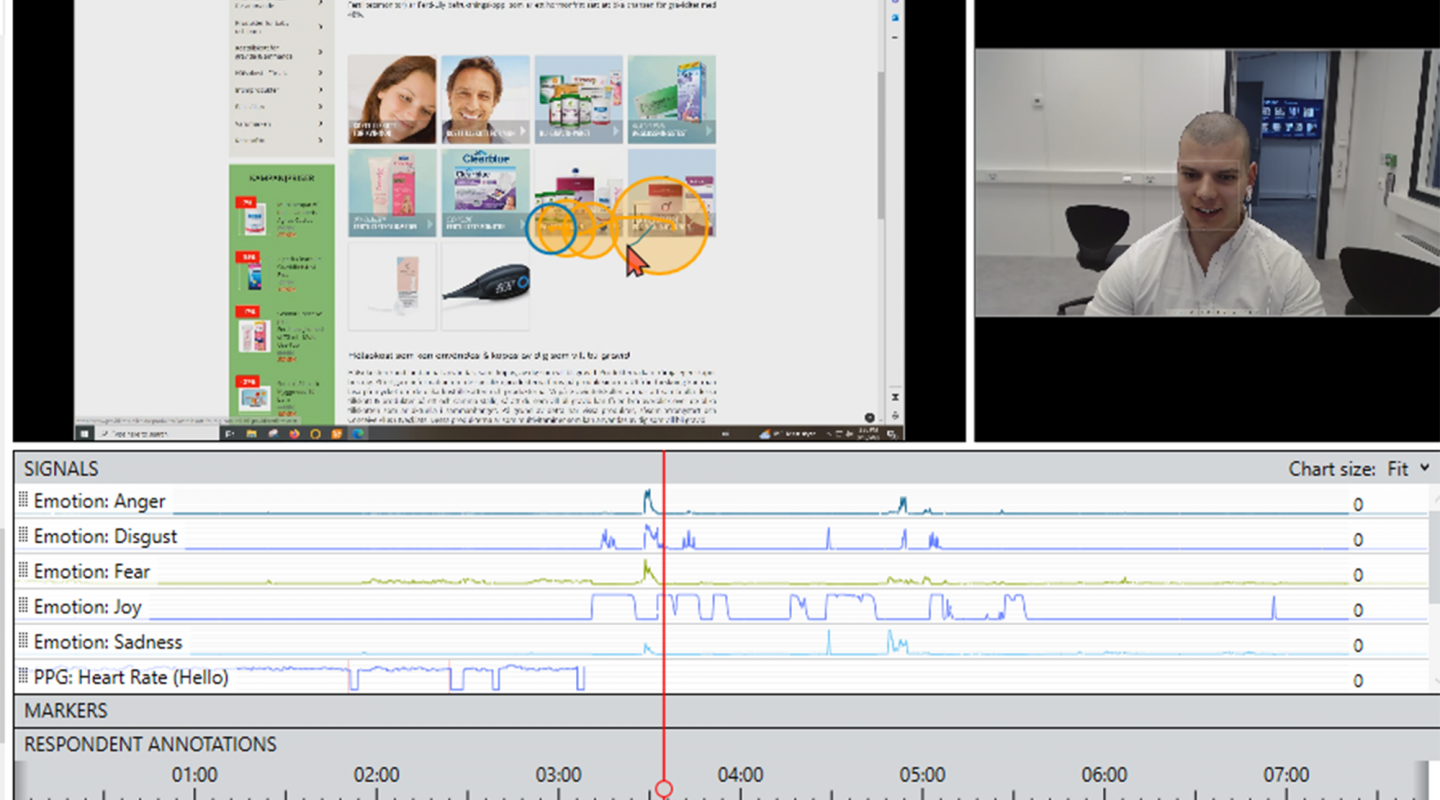Screen dimensions: 1440x800
Task: Select the Emotion: Fear signal label
Action: coord(92,572)
